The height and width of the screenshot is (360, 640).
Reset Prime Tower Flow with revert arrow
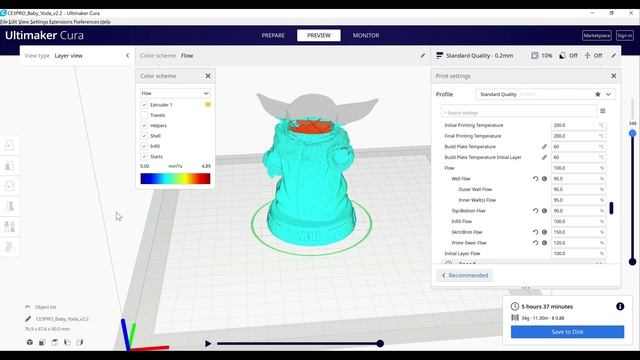(536, 242)
